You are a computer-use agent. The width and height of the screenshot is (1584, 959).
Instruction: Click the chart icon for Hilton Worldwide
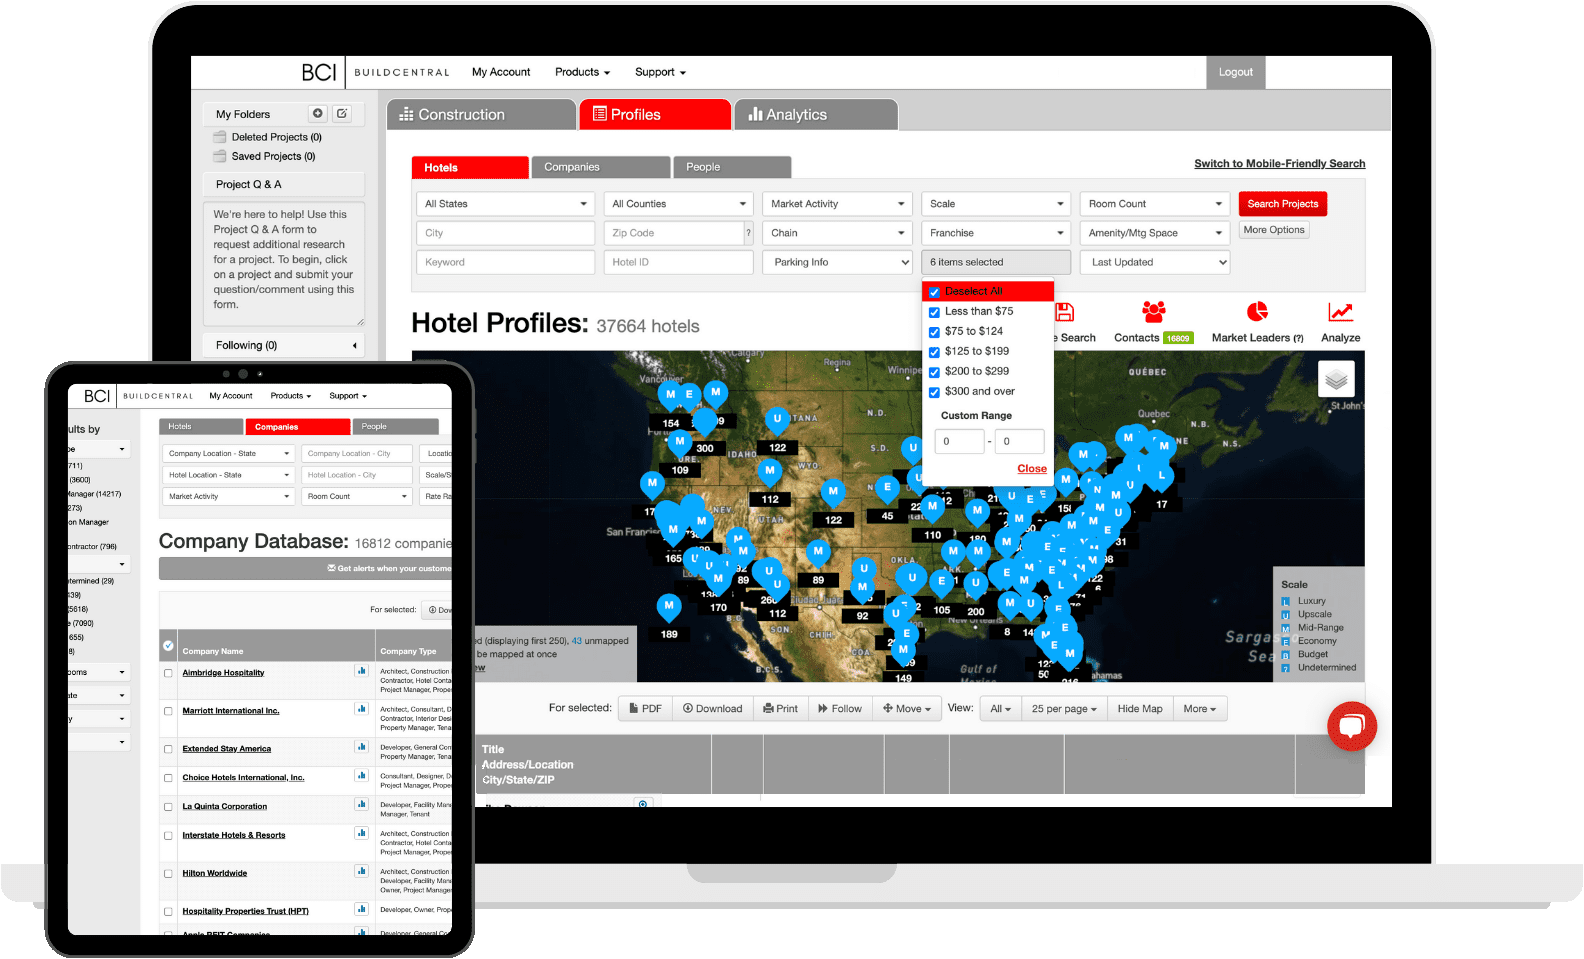click(361, 871)
